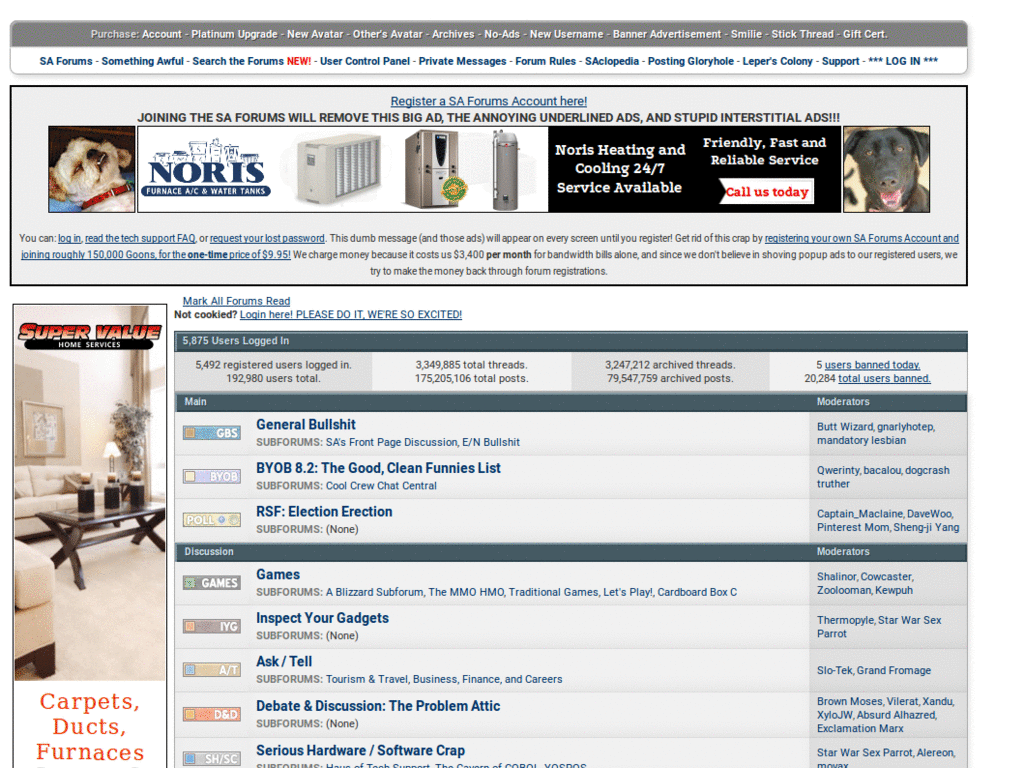View total users banned list
Screen dimensions: 1024x768
coord(884,378)
